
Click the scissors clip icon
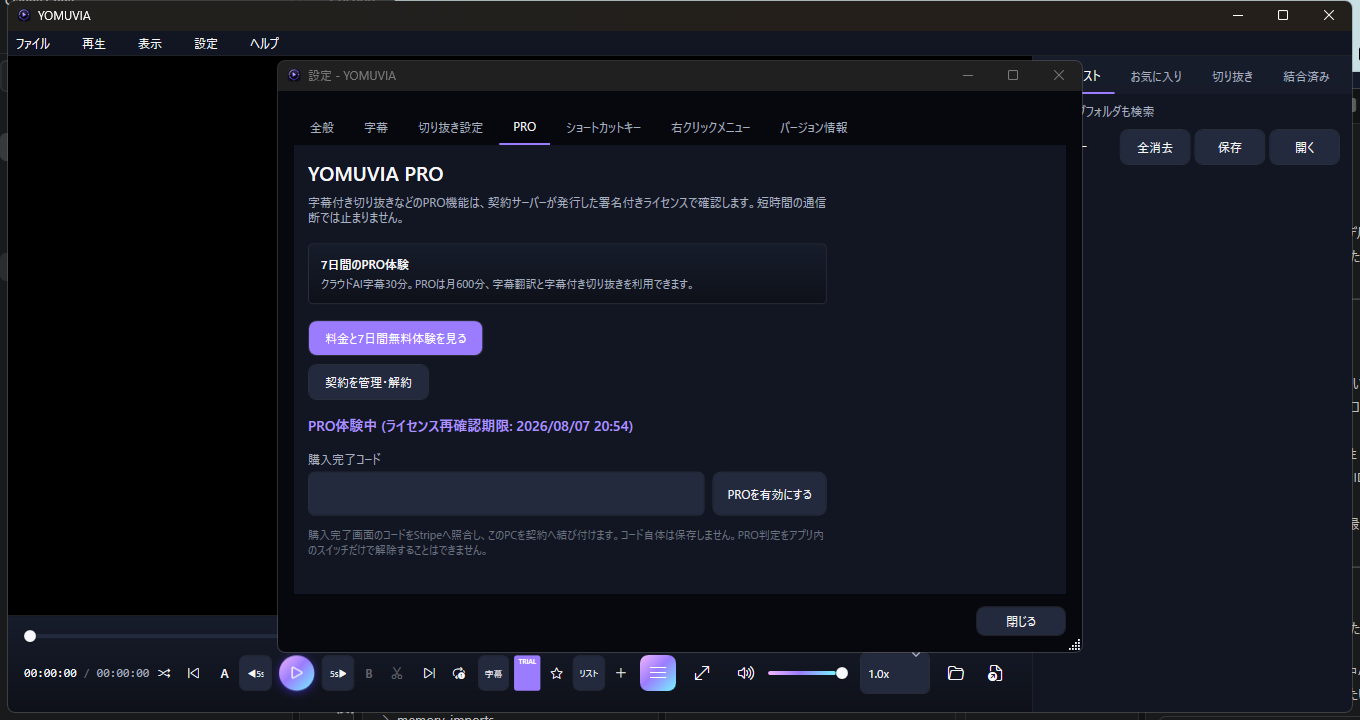click(x=397, y=673)
